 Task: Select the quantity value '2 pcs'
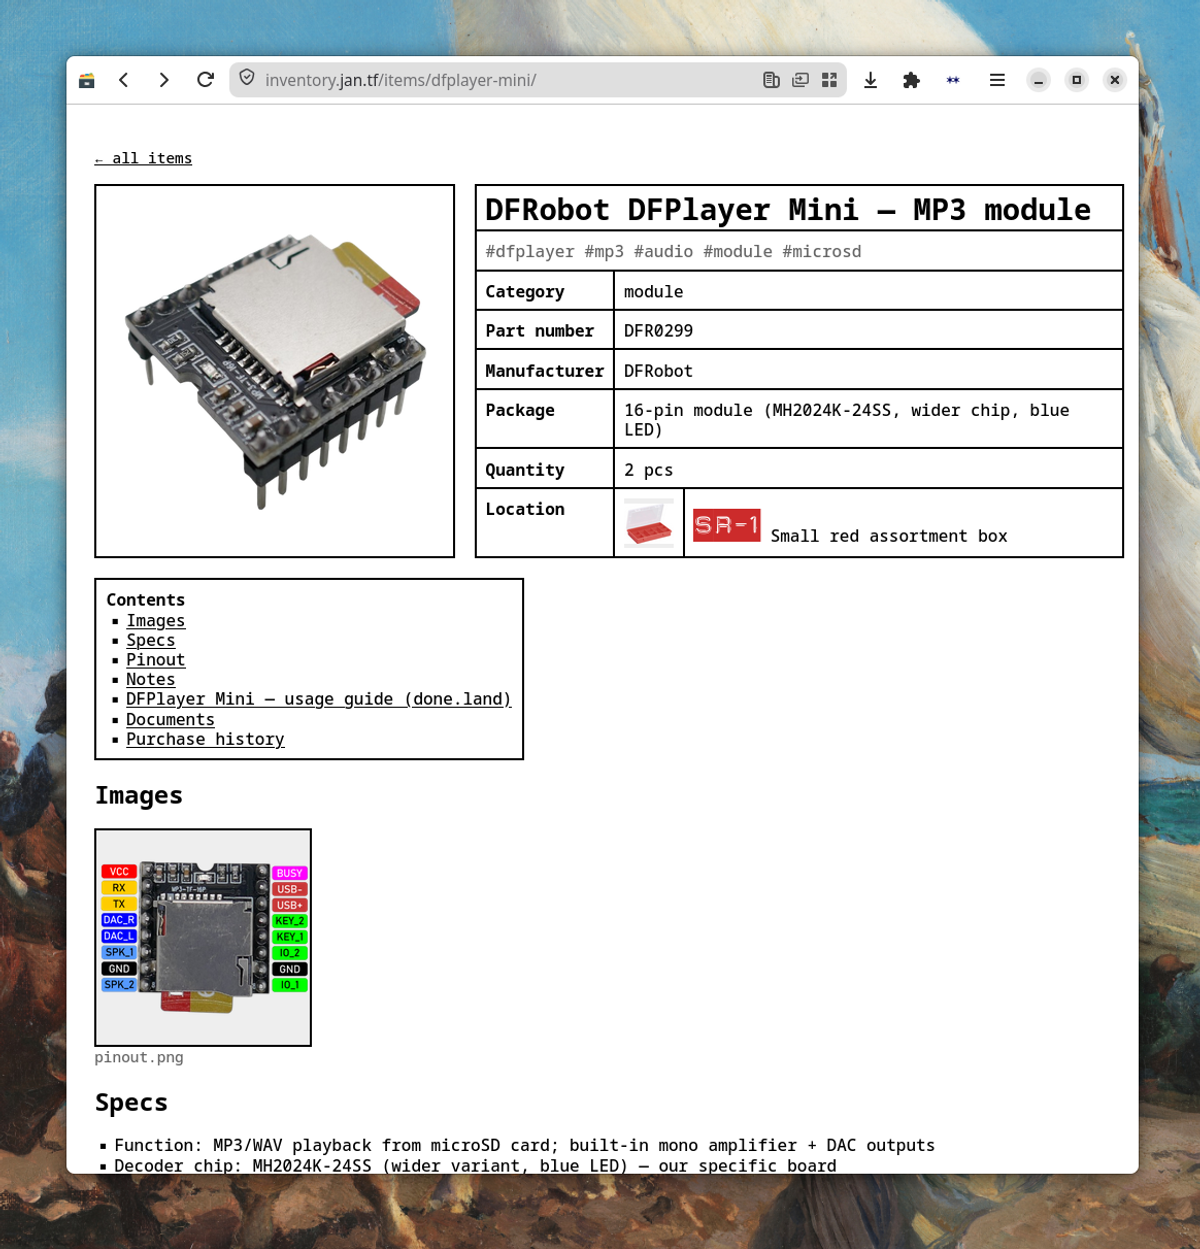tap(648, 470)
